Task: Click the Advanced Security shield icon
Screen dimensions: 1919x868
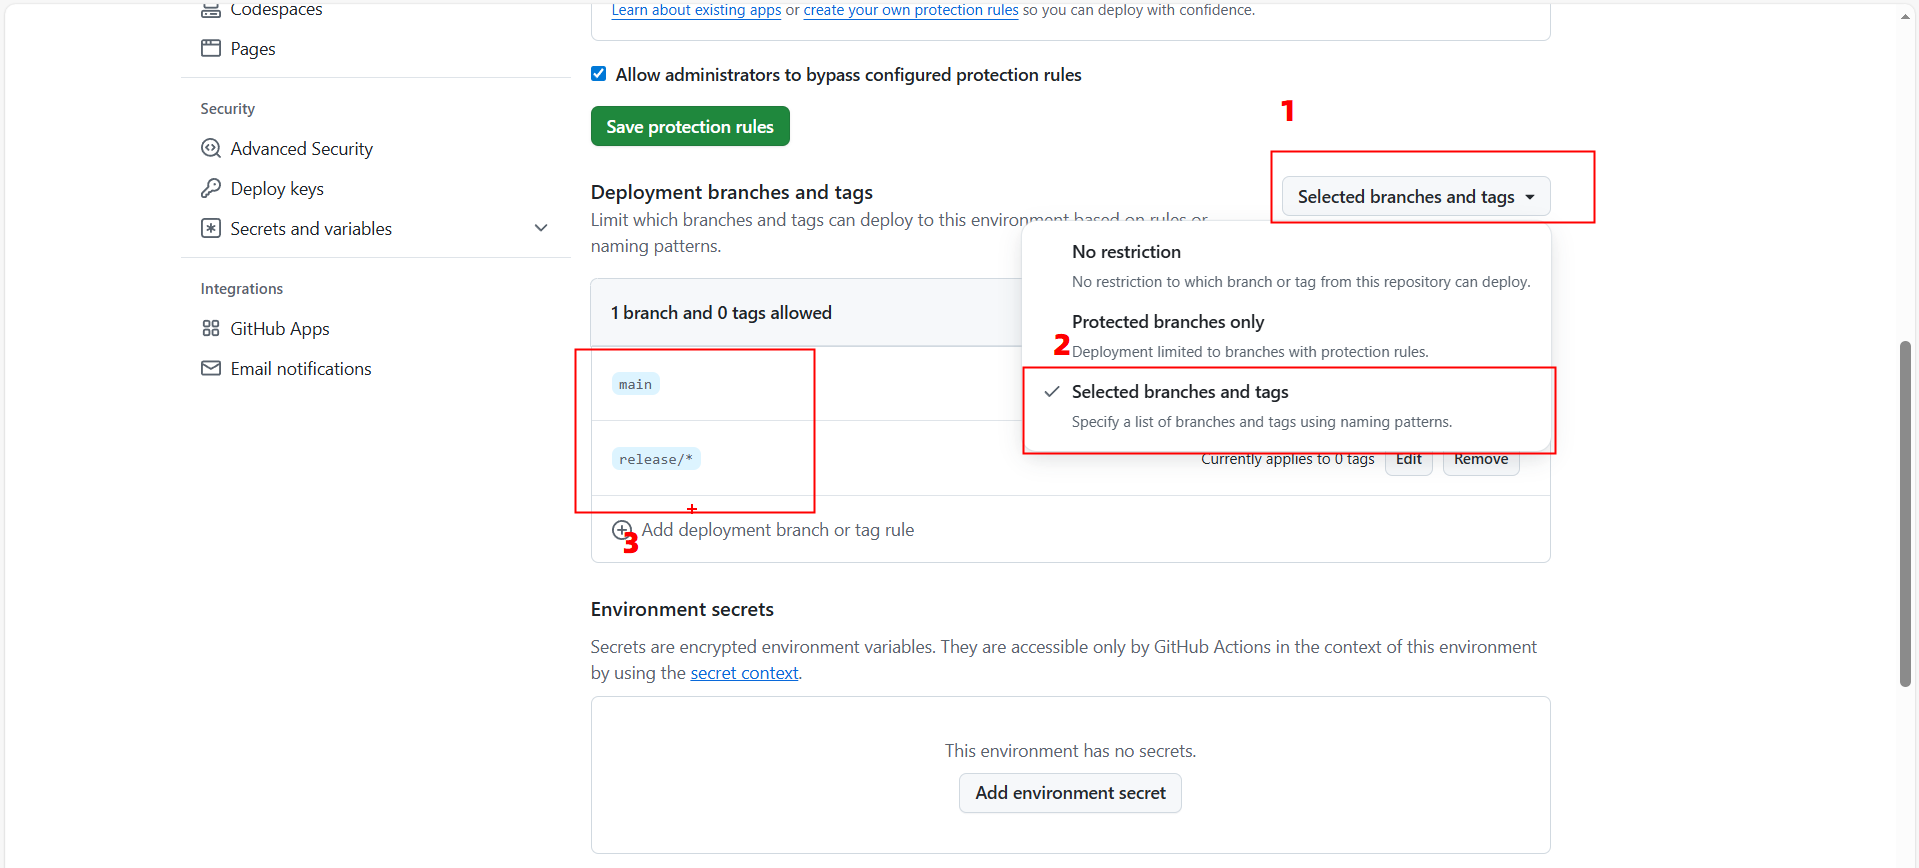Action: coord(211,148)
